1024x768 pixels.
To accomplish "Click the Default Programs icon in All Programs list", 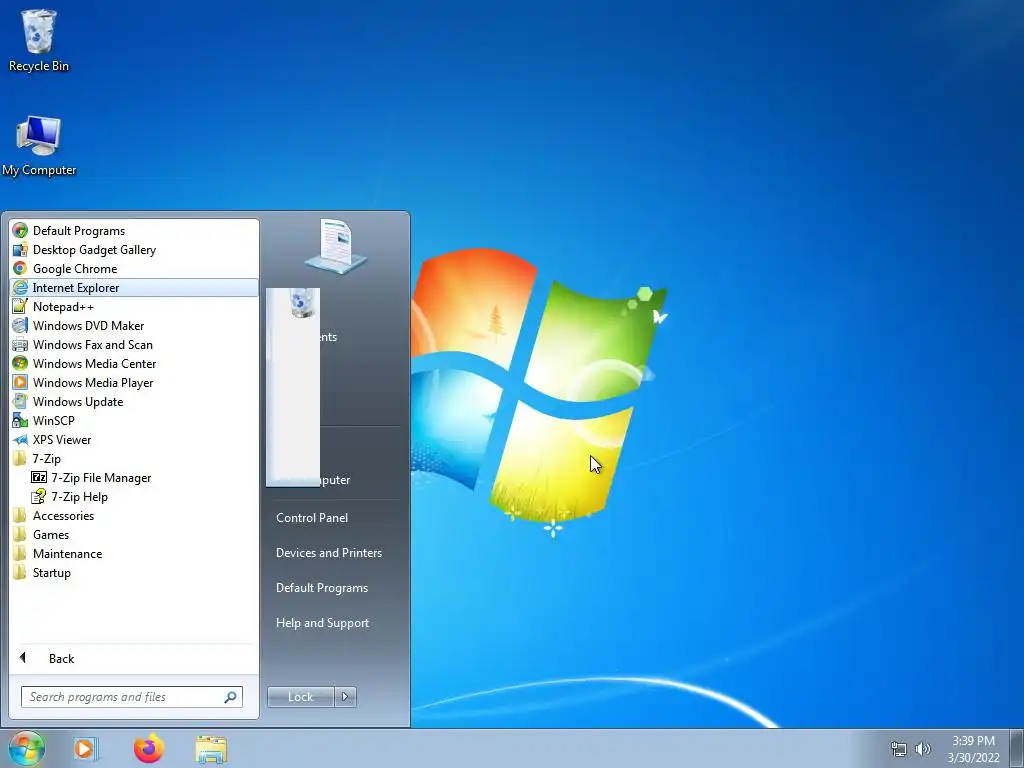I will 20,231.
